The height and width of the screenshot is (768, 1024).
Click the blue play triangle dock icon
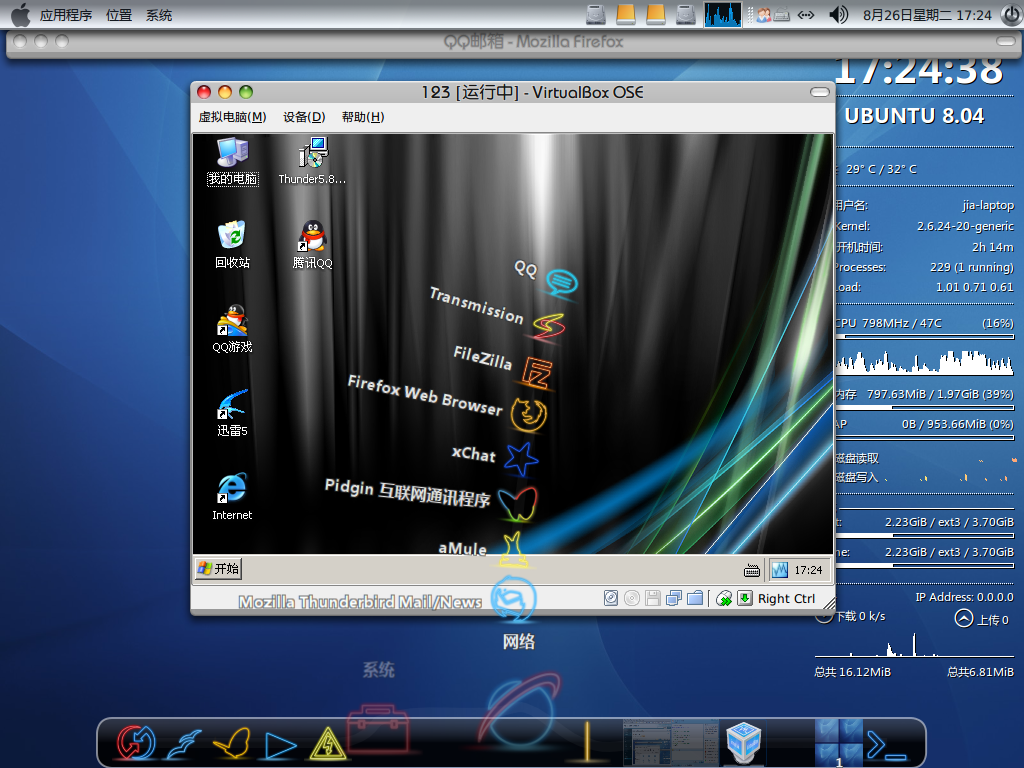pyautogui.click(x=280, y=746)
